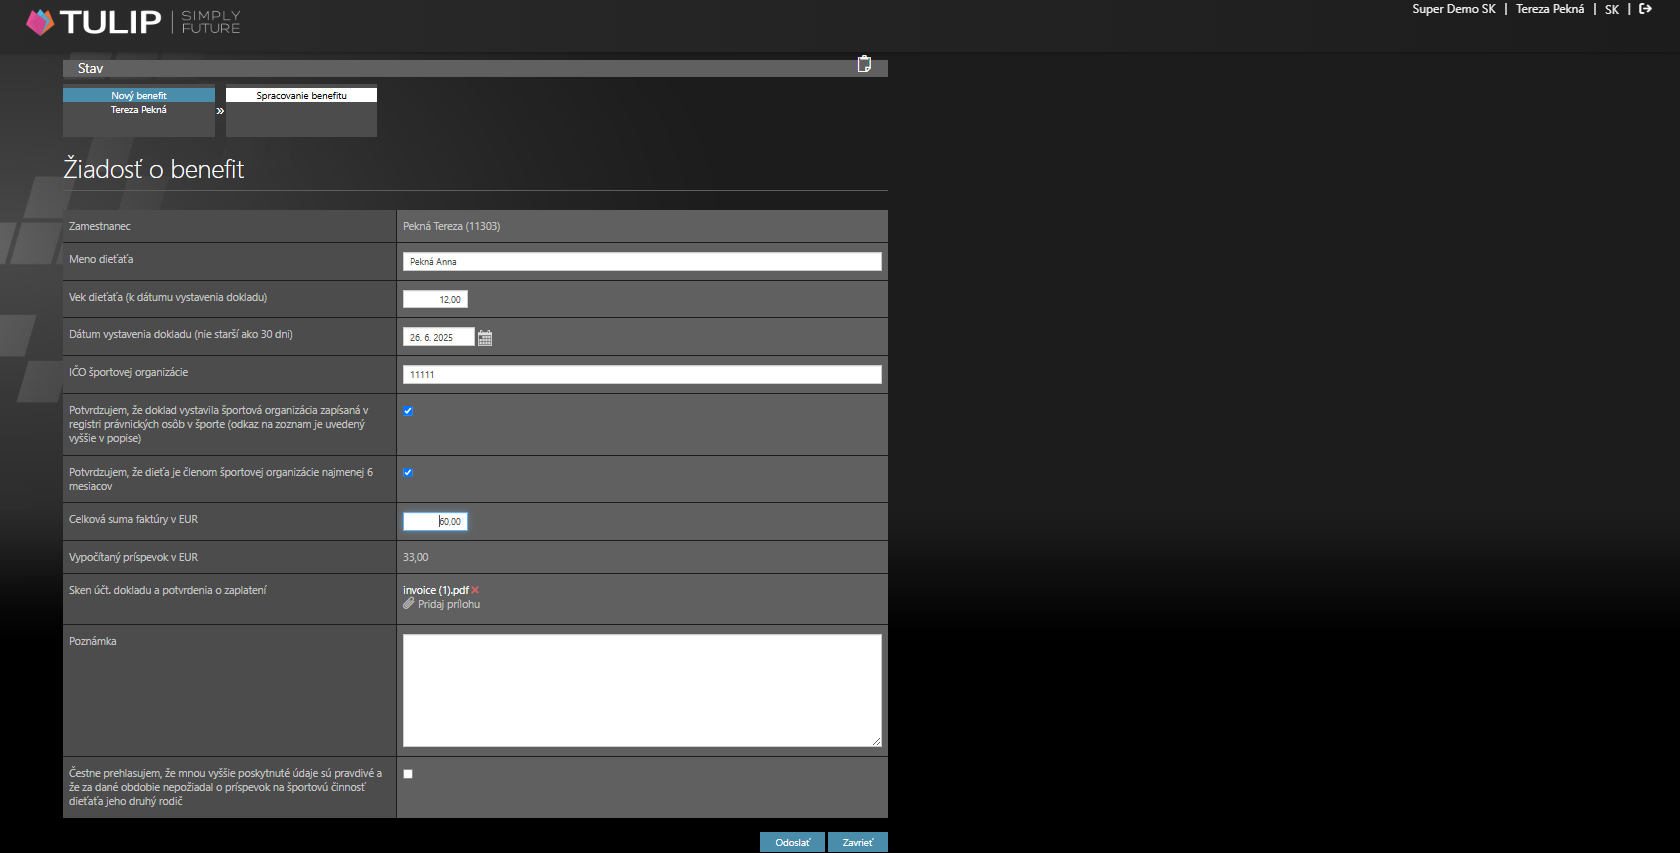The image size is (1680, 853).
Task: Click the Pridaj prílohu link
Action: point(449,604)
